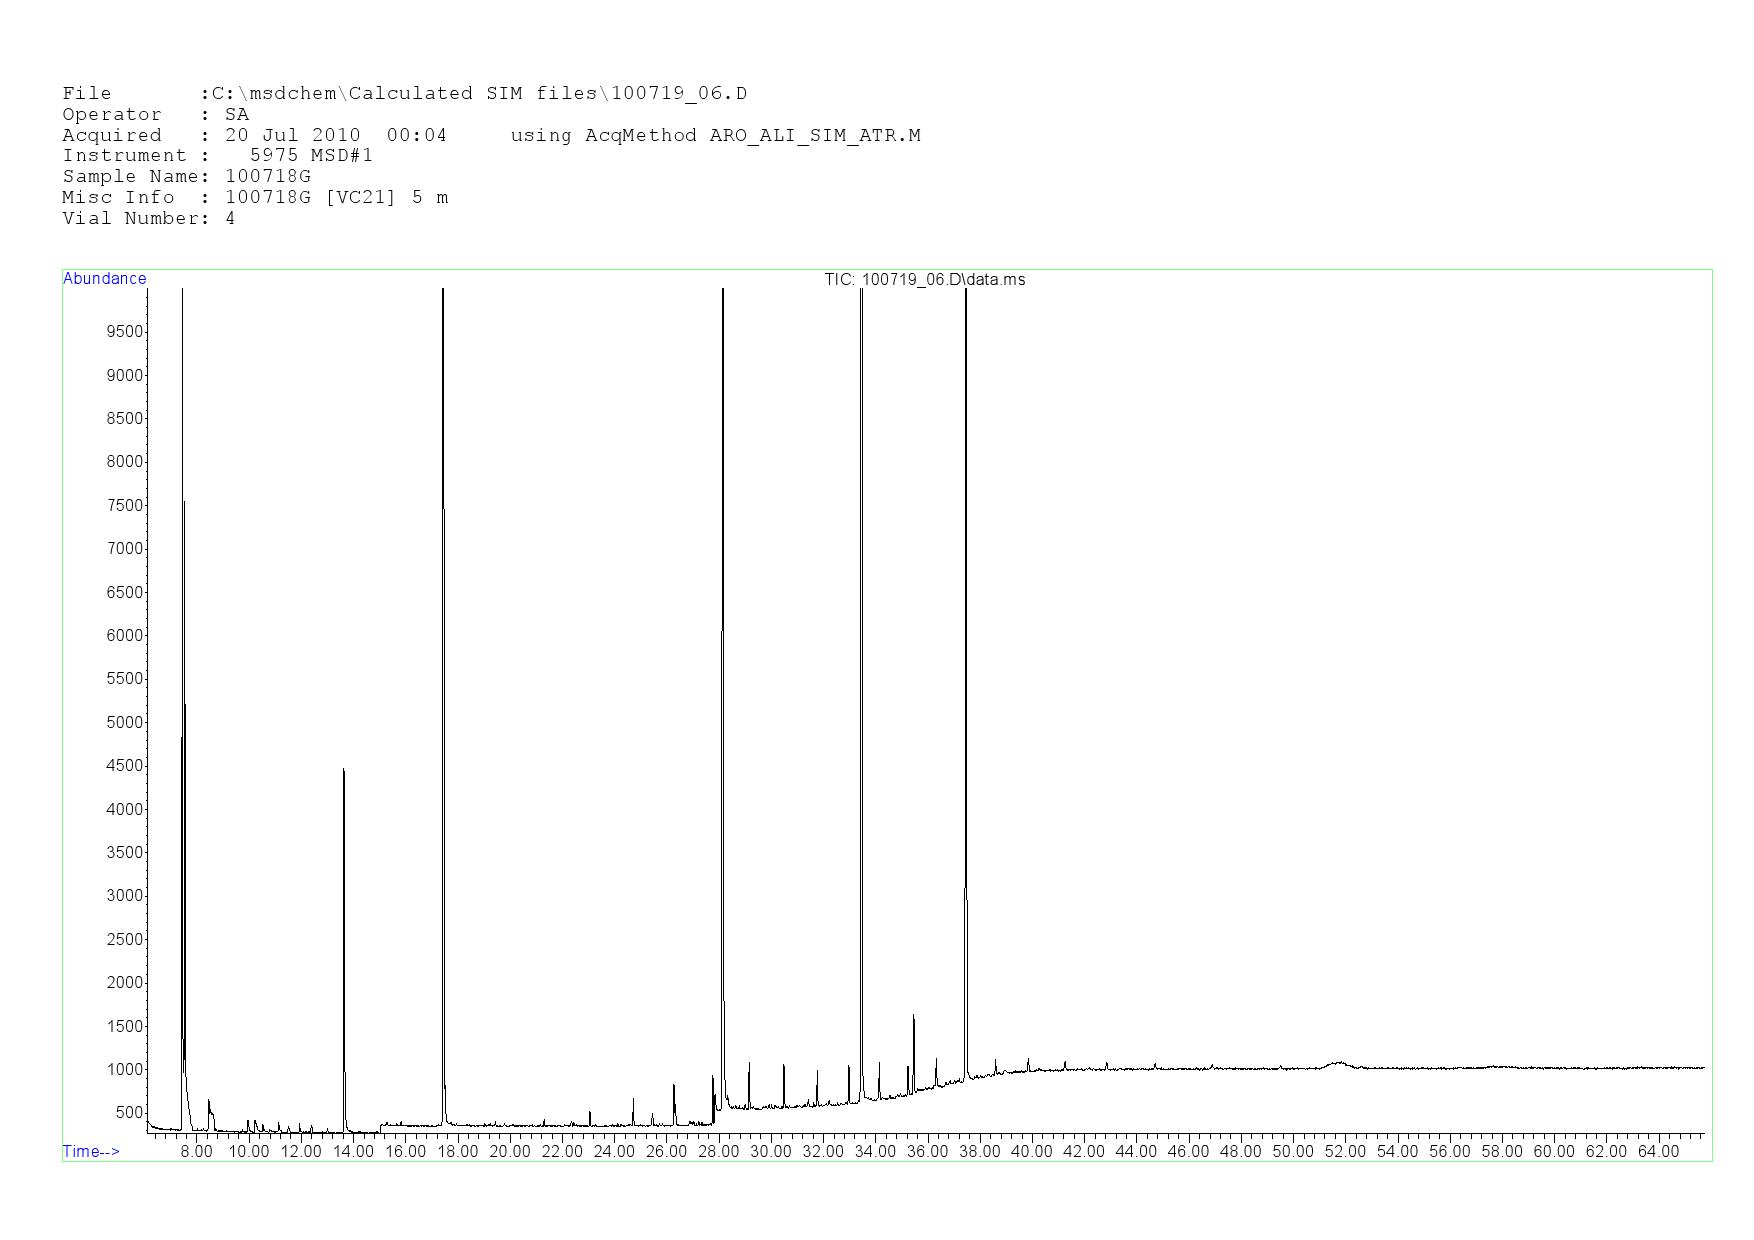Click the Instrument 5975 MSD#1 text
Viewport: 1754px width, 1240px height.
tap(310, 155)
